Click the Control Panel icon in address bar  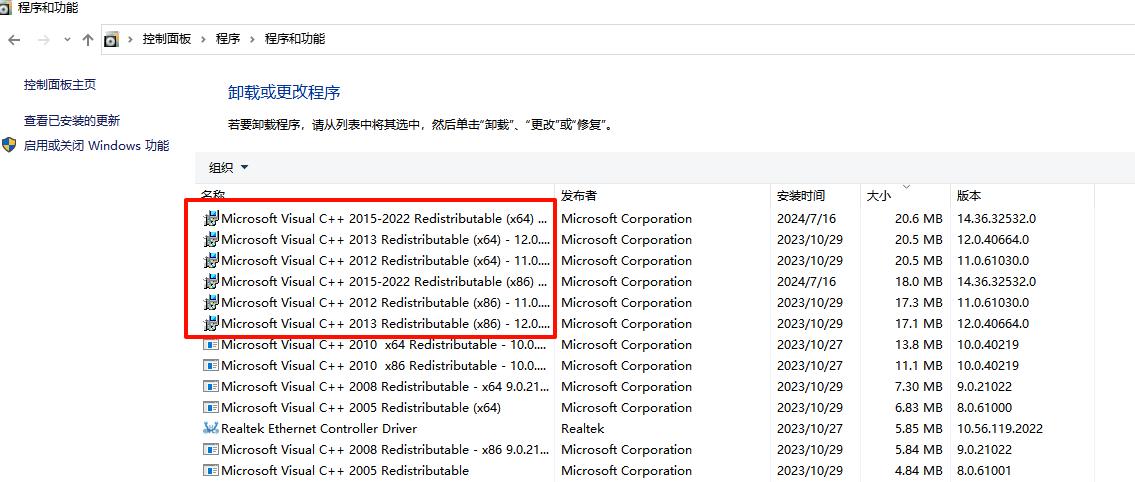tap(112, 39)
